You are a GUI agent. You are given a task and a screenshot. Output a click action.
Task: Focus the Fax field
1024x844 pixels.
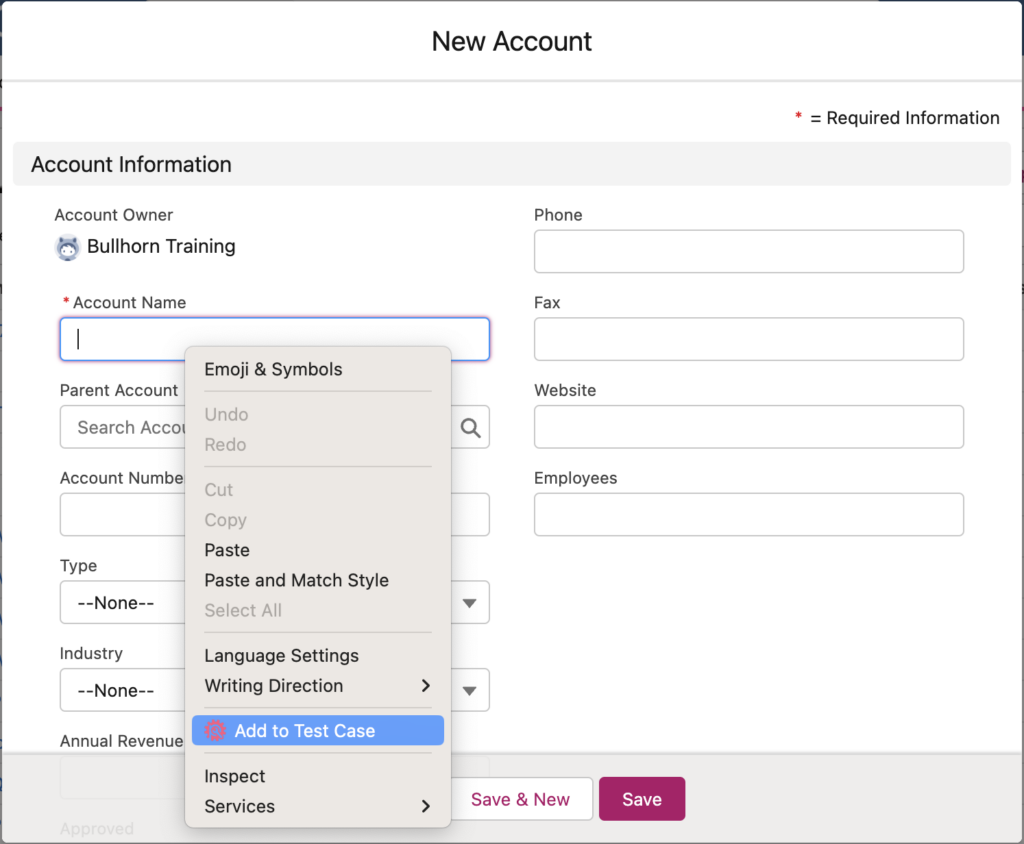click(x=748, y=339)
